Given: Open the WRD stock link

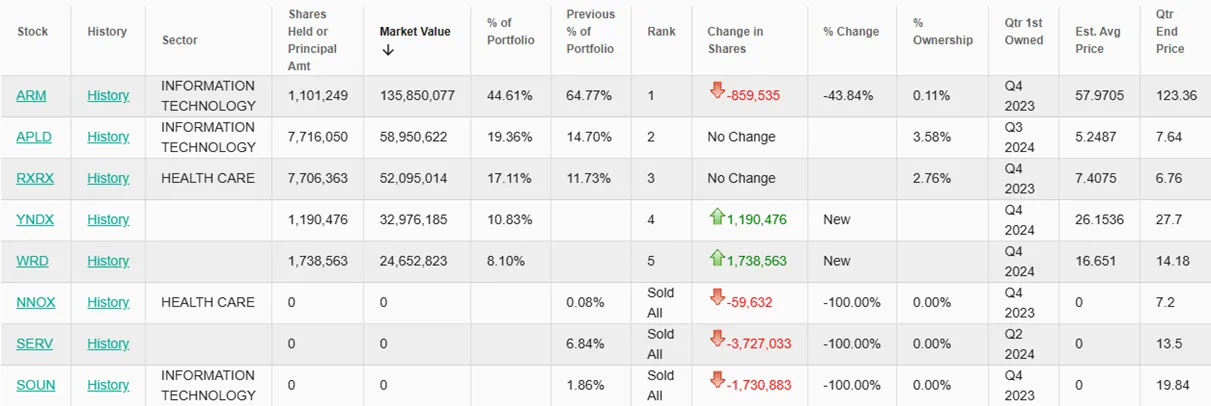Looking at the screenshot, I should point(32,261).
